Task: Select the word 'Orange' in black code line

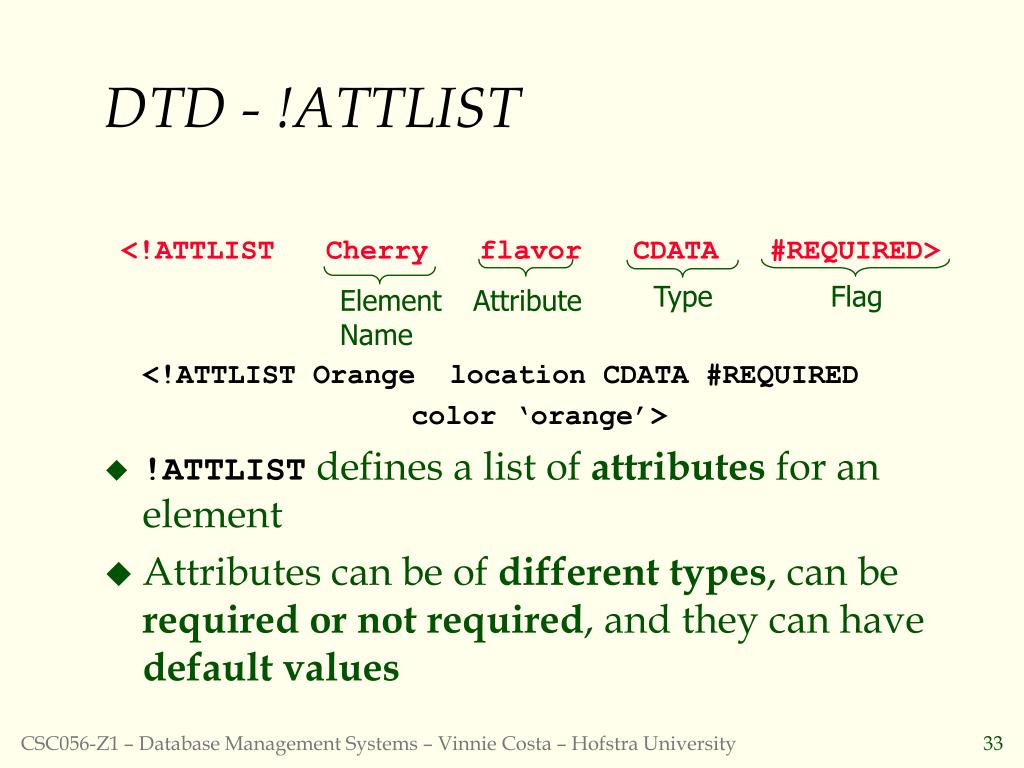Action: click(x=363, y=376)
